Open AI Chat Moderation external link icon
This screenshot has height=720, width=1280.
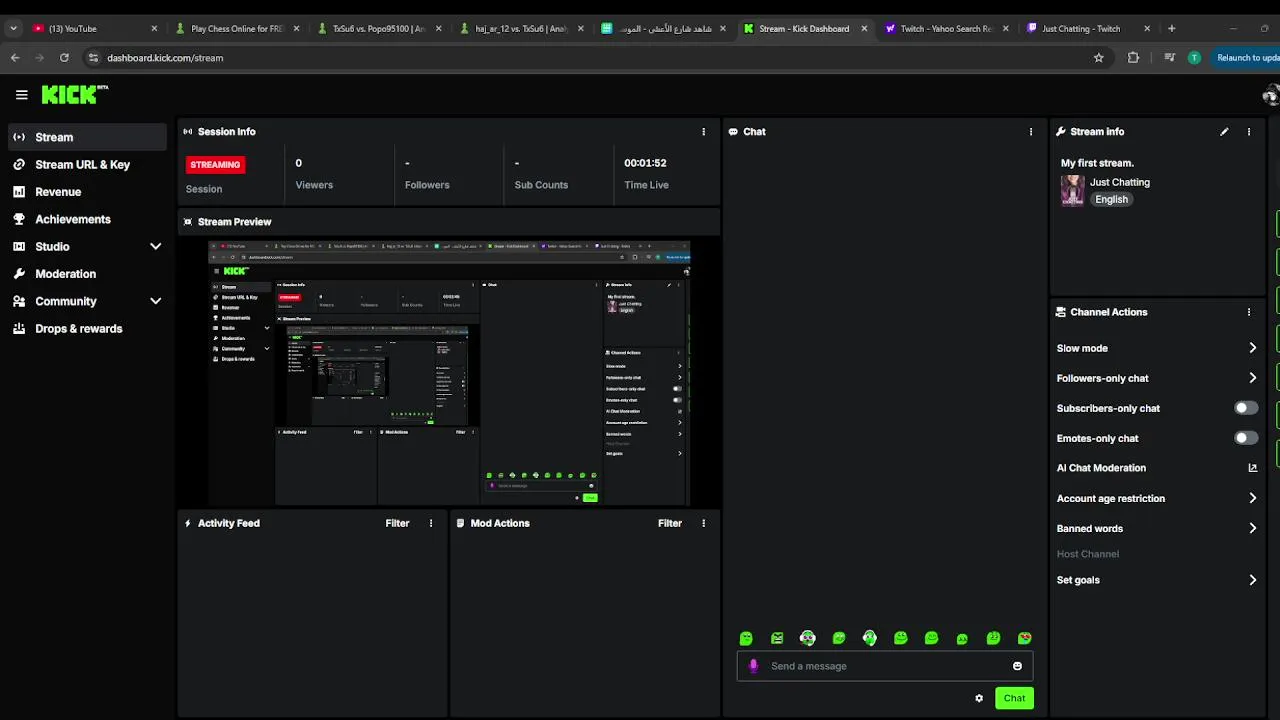pyautogui.click(x=1252, y=468)
